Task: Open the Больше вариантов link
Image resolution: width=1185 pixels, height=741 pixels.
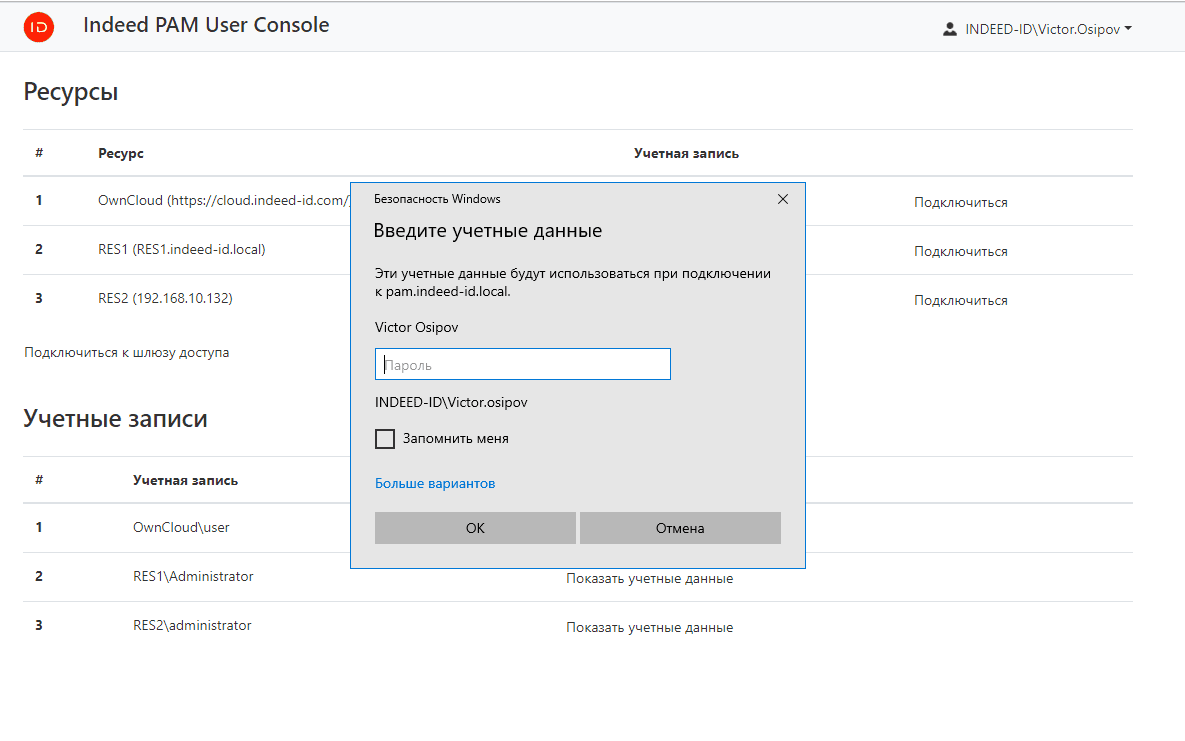Action: pos(435,484)
